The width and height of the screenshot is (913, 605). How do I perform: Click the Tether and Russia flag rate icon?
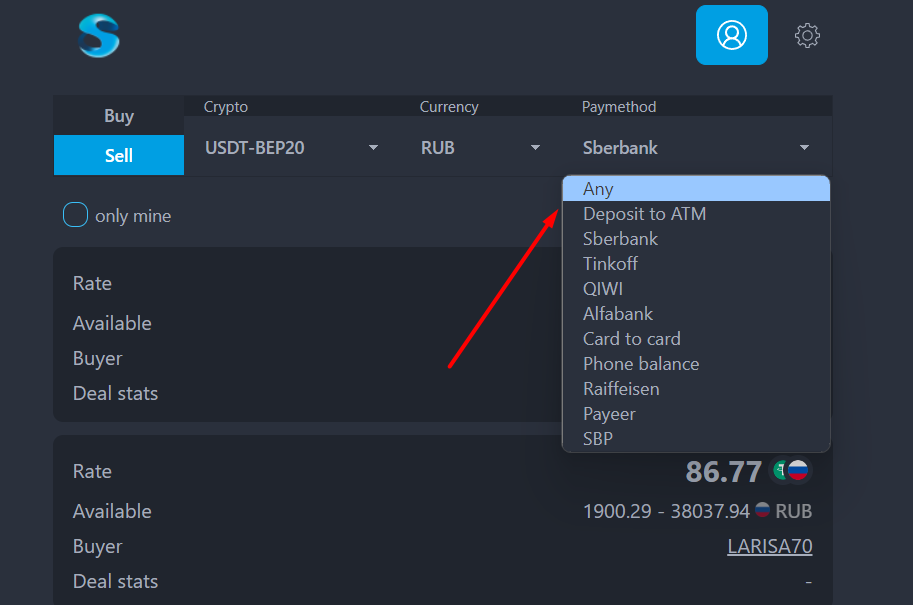791,470
